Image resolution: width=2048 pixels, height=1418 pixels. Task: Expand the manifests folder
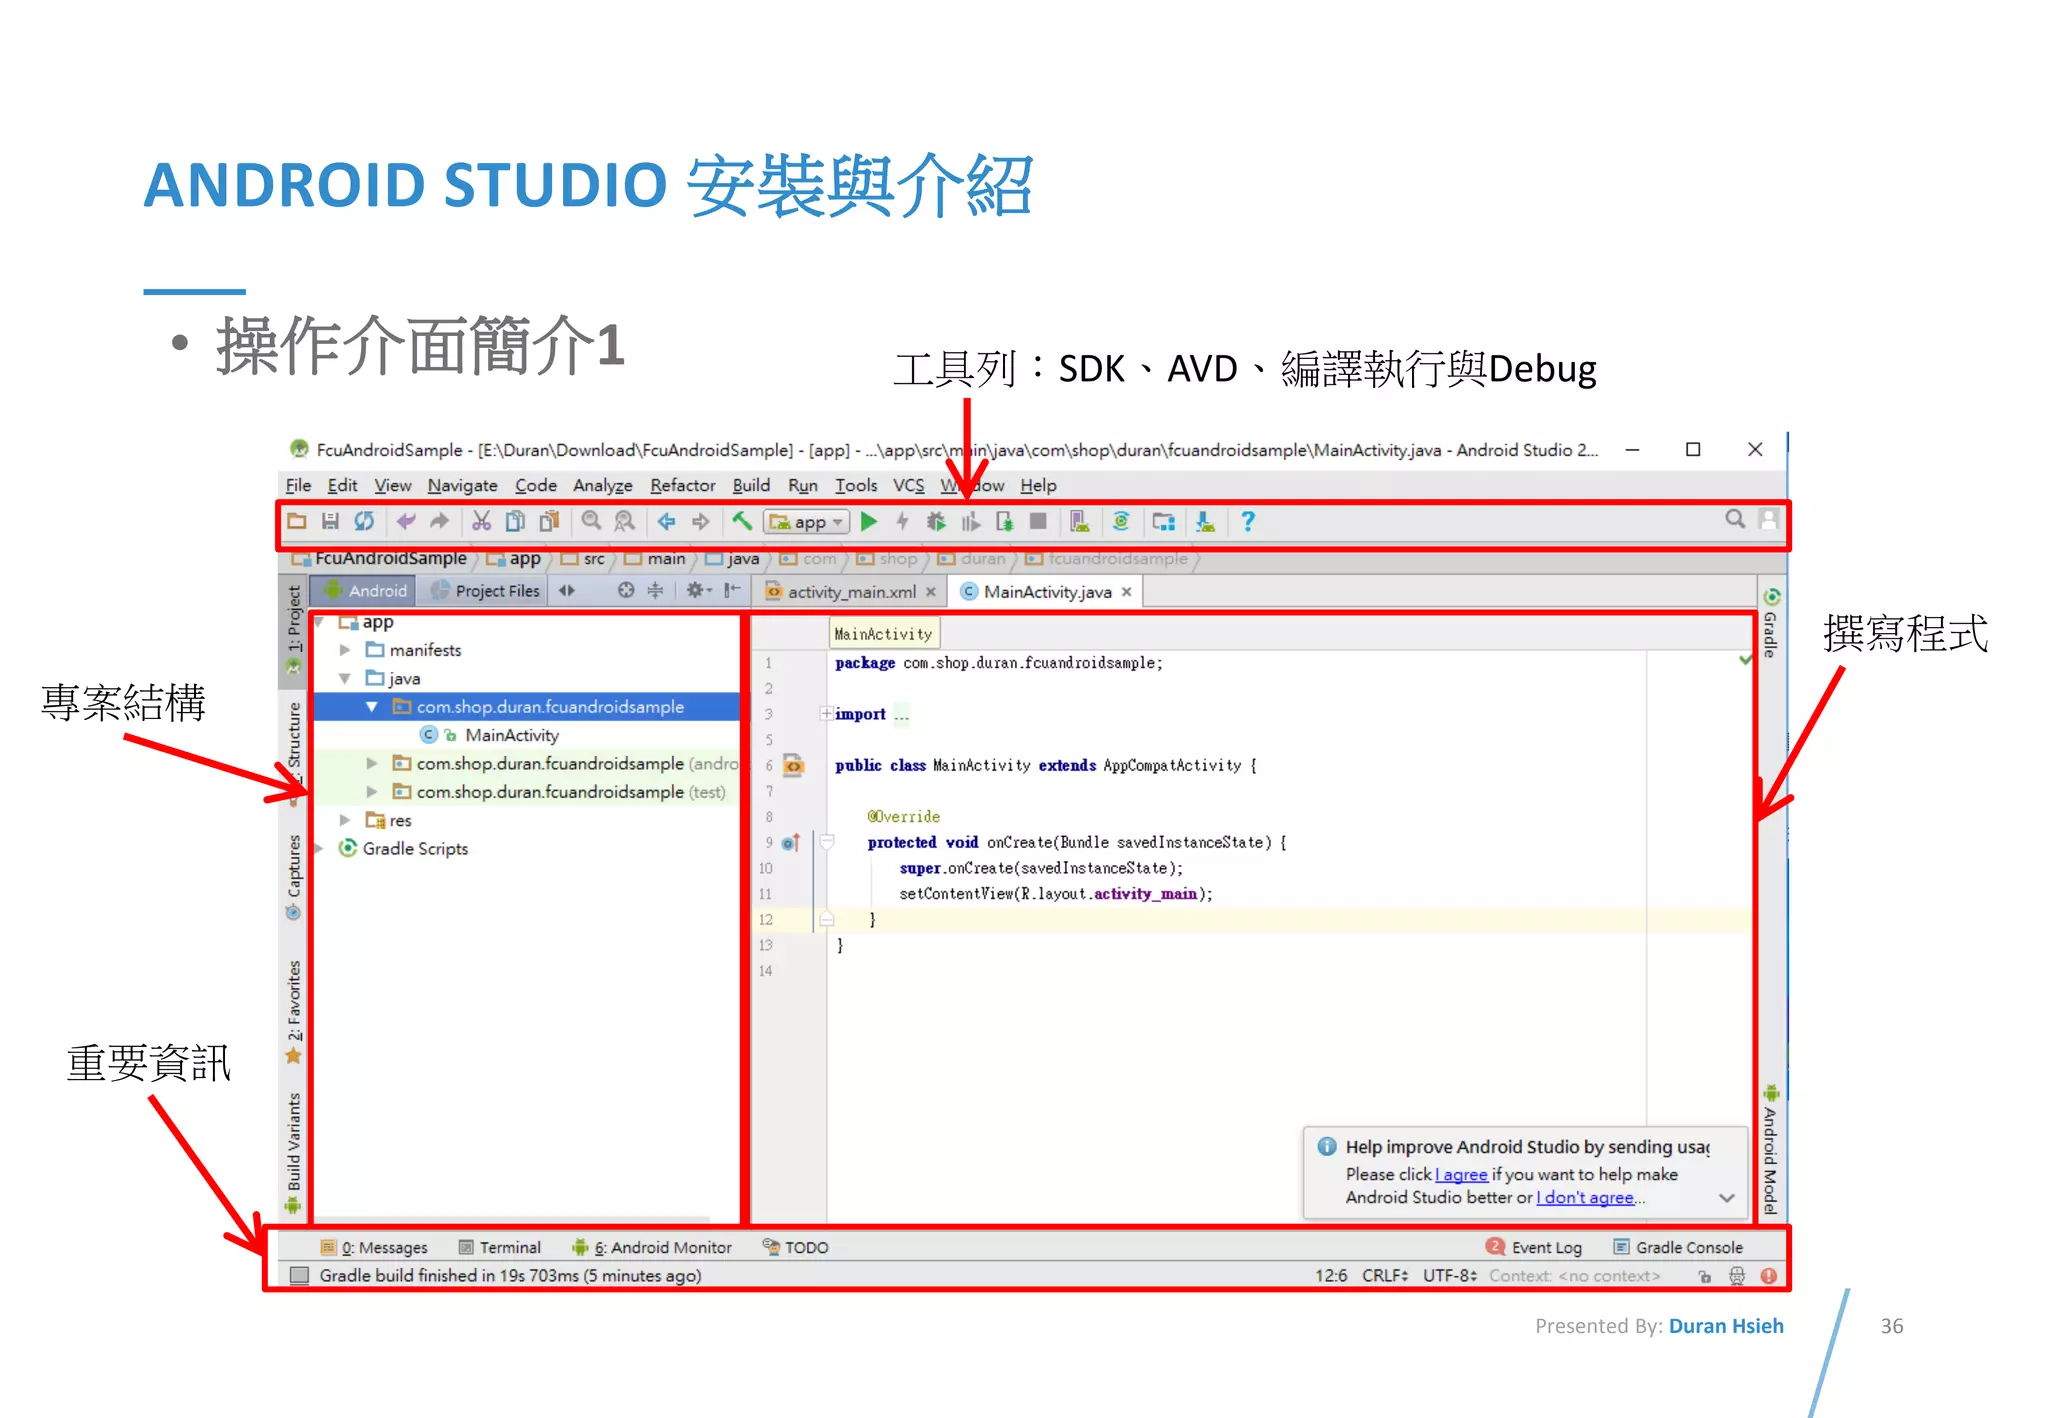pyautogui.click(x=345, y=650)
